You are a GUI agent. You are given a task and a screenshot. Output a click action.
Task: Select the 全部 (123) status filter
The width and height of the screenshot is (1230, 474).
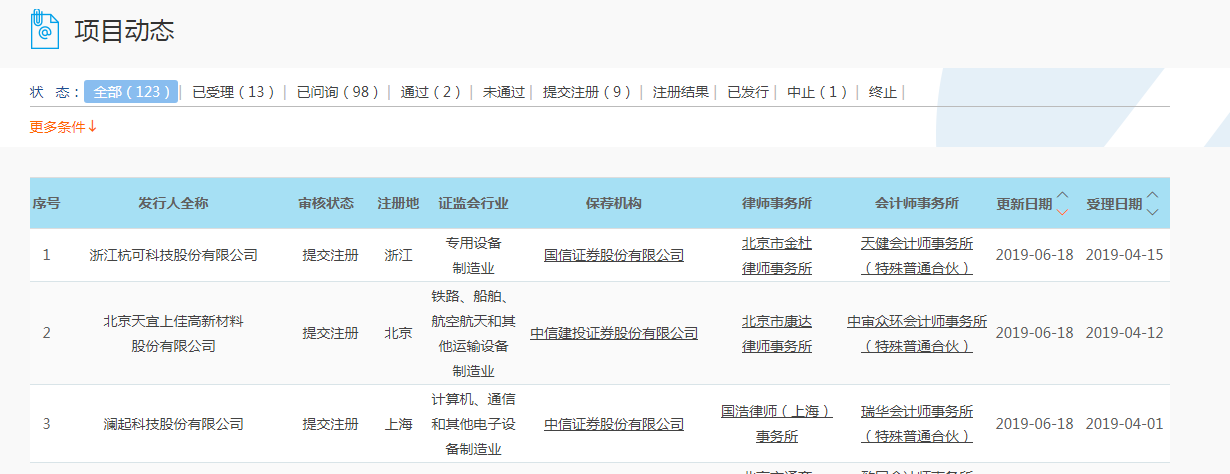point(131,91)
